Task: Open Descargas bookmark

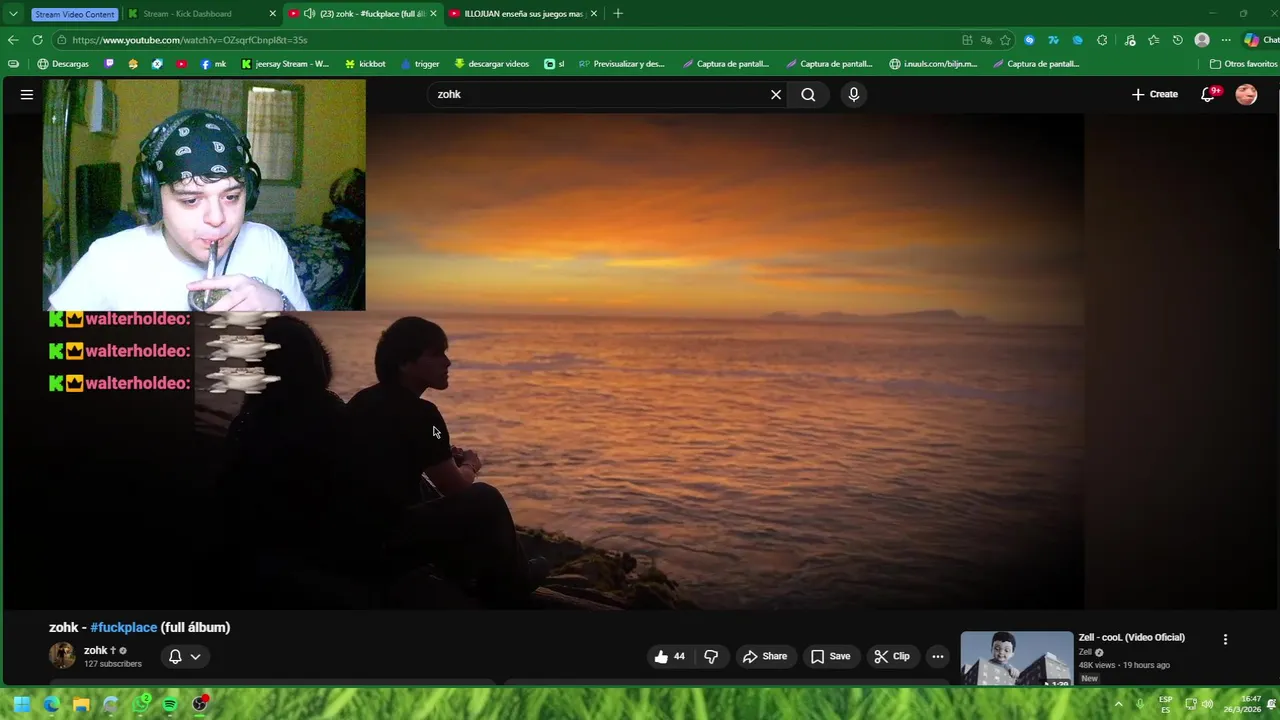Action: coord(63,64)
